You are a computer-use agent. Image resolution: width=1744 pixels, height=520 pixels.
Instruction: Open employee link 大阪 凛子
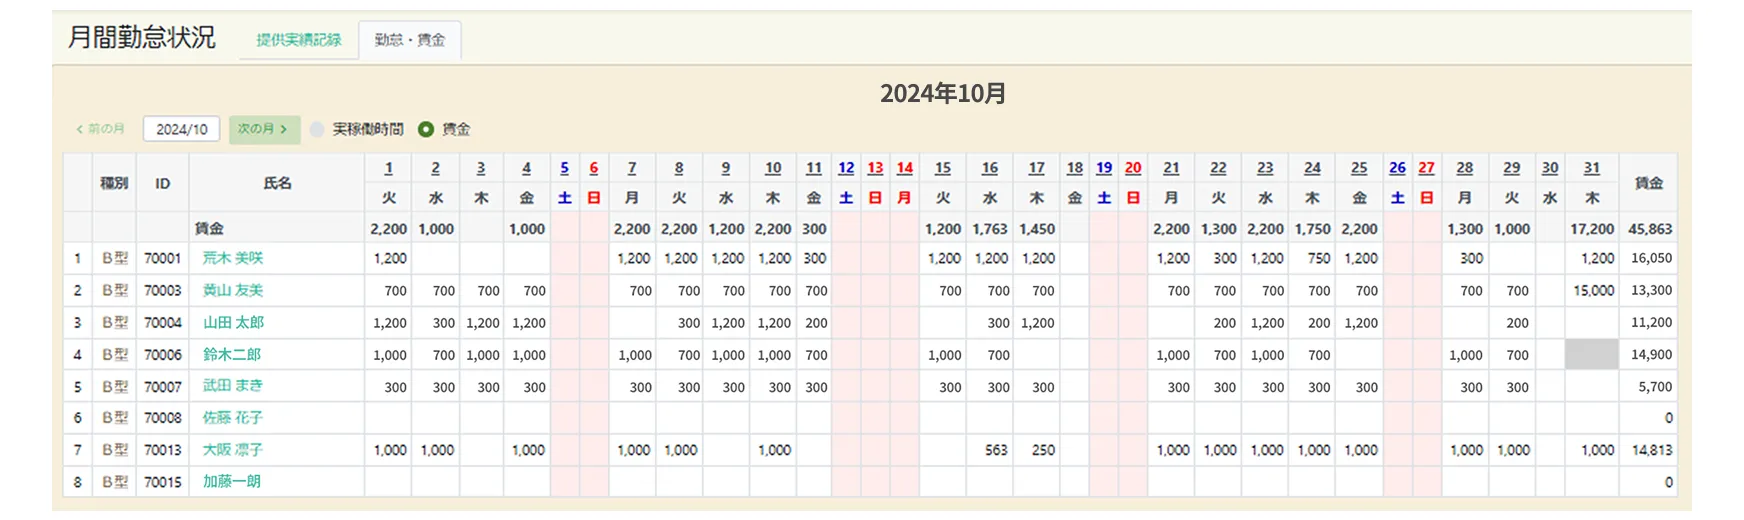(232, 450)
